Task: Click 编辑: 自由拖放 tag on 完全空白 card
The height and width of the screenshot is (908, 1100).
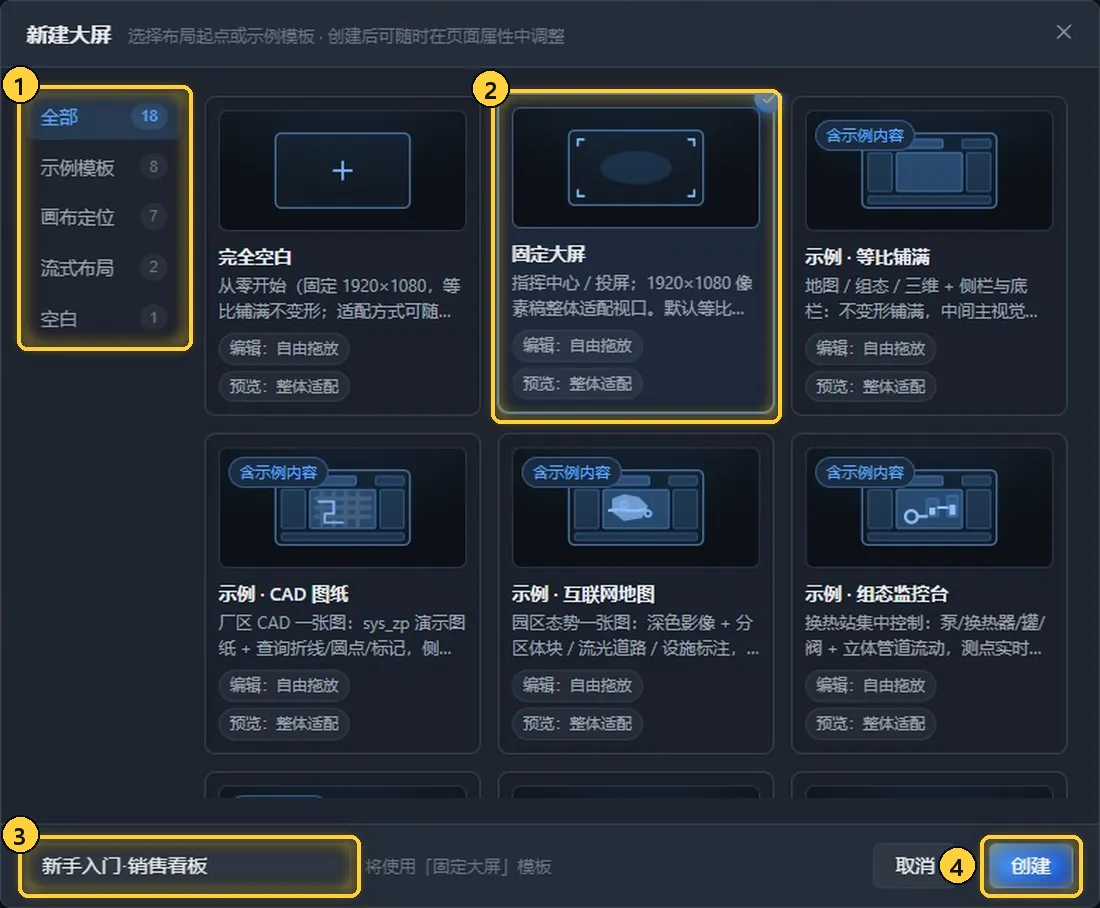Action: click(x=284, y=348)
